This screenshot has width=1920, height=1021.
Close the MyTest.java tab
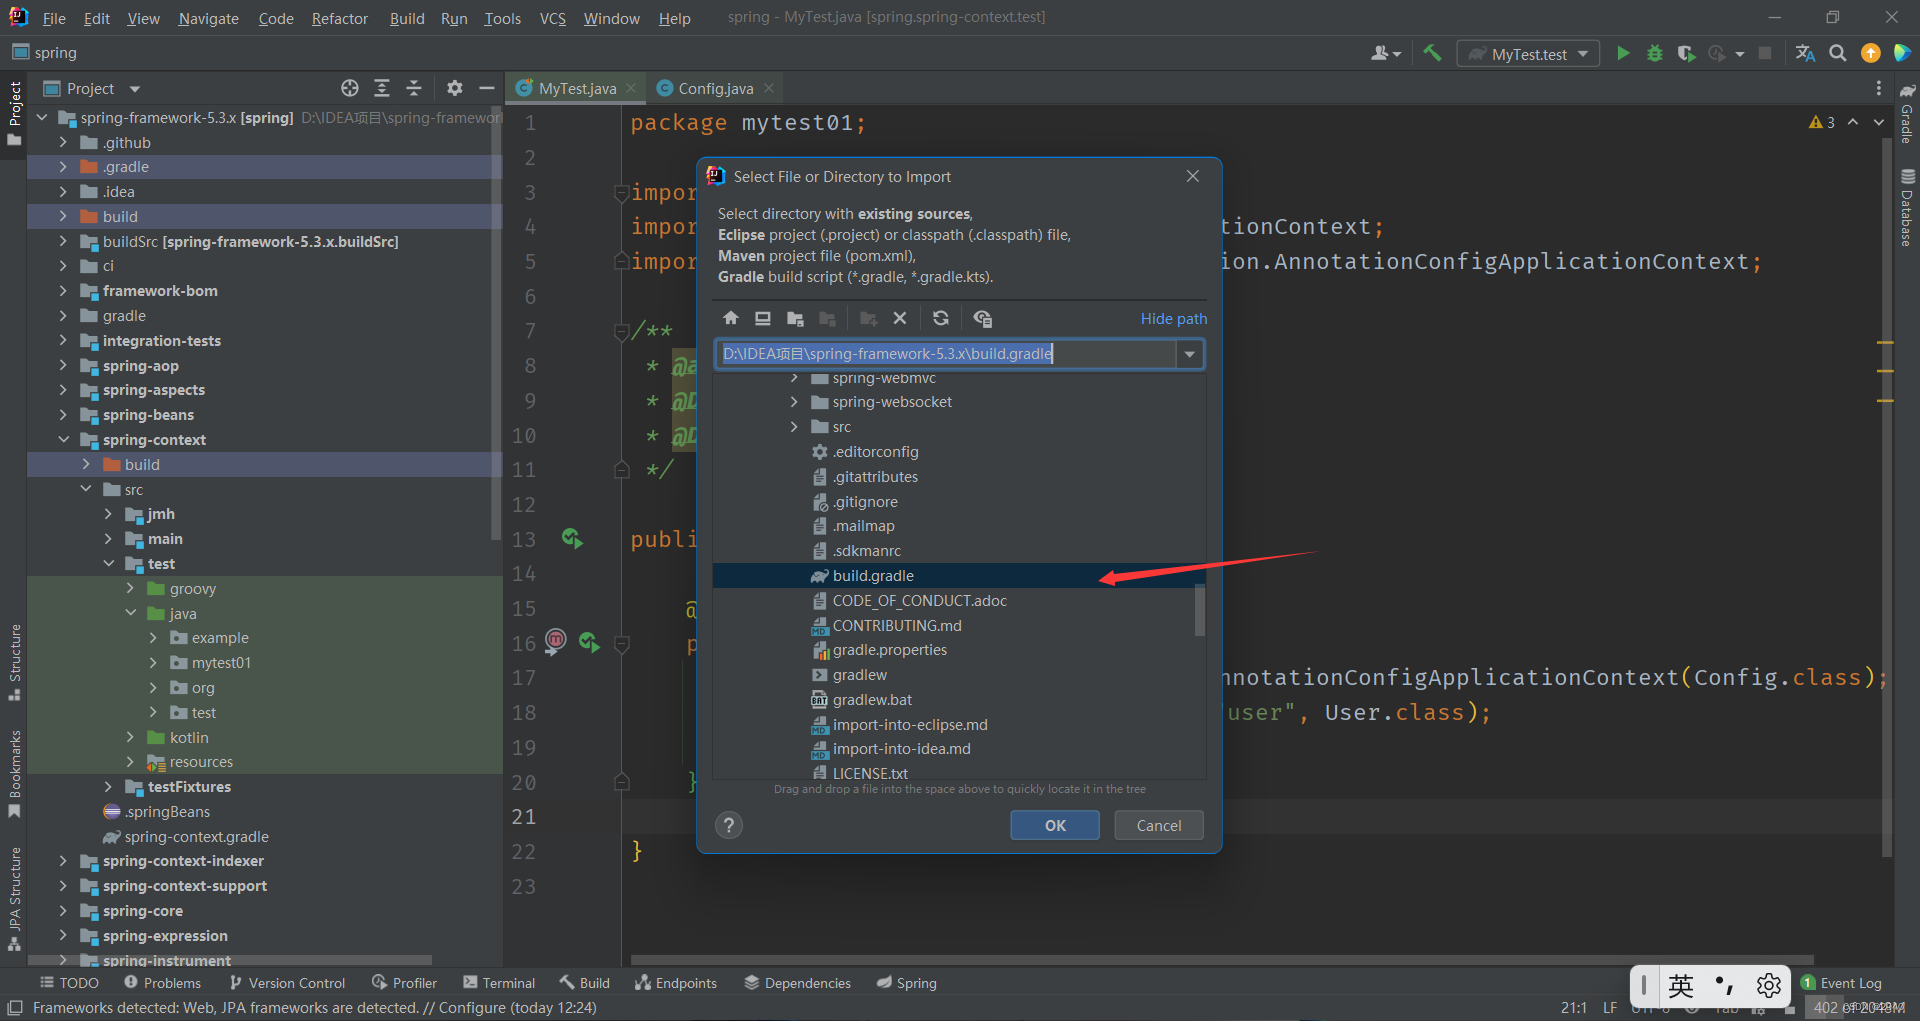pyautogui.click(x=631, y=88)
